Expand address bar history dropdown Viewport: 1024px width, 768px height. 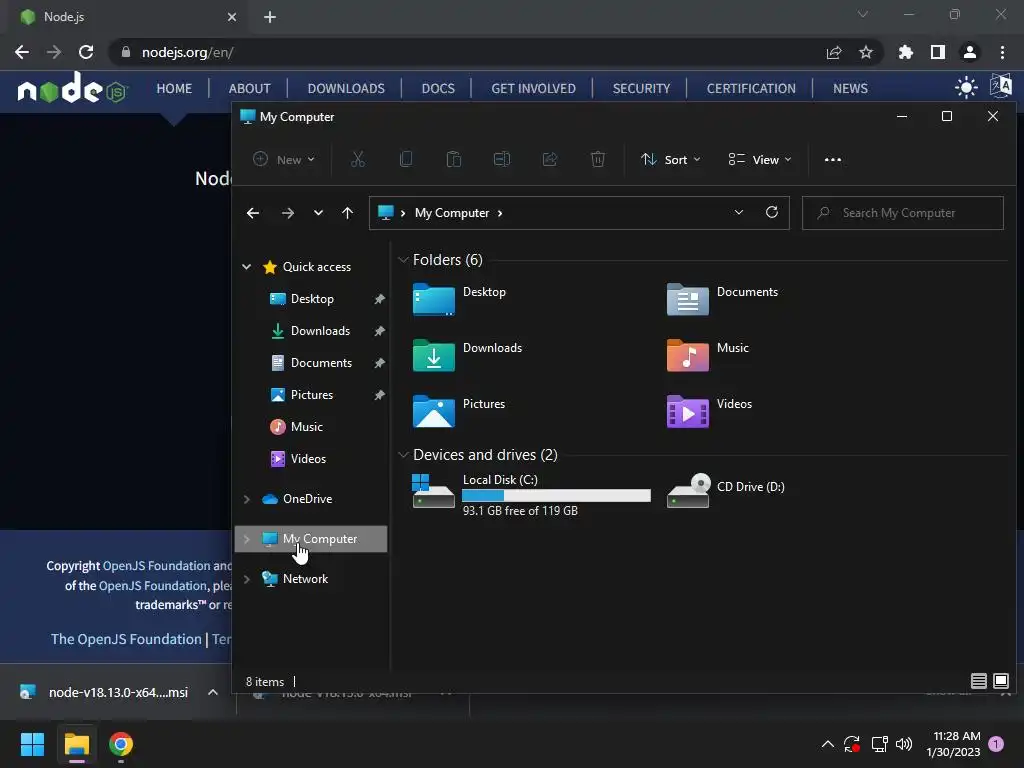[x=739, y=212]
